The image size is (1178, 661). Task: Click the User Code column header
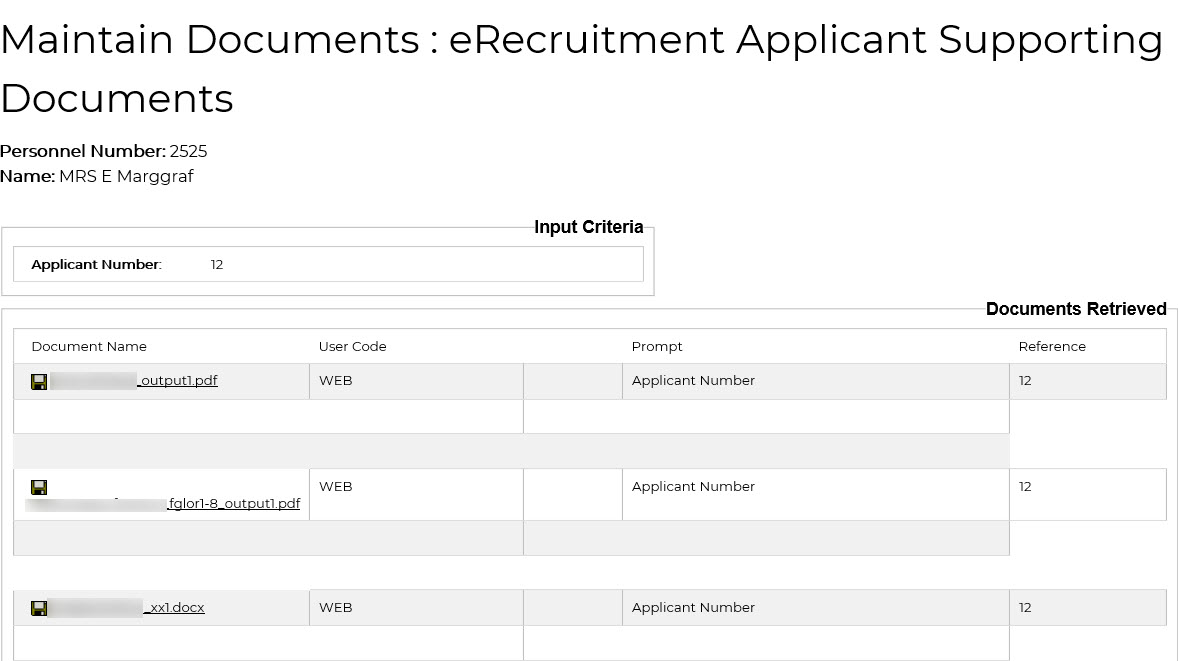(x=352, y=347)
